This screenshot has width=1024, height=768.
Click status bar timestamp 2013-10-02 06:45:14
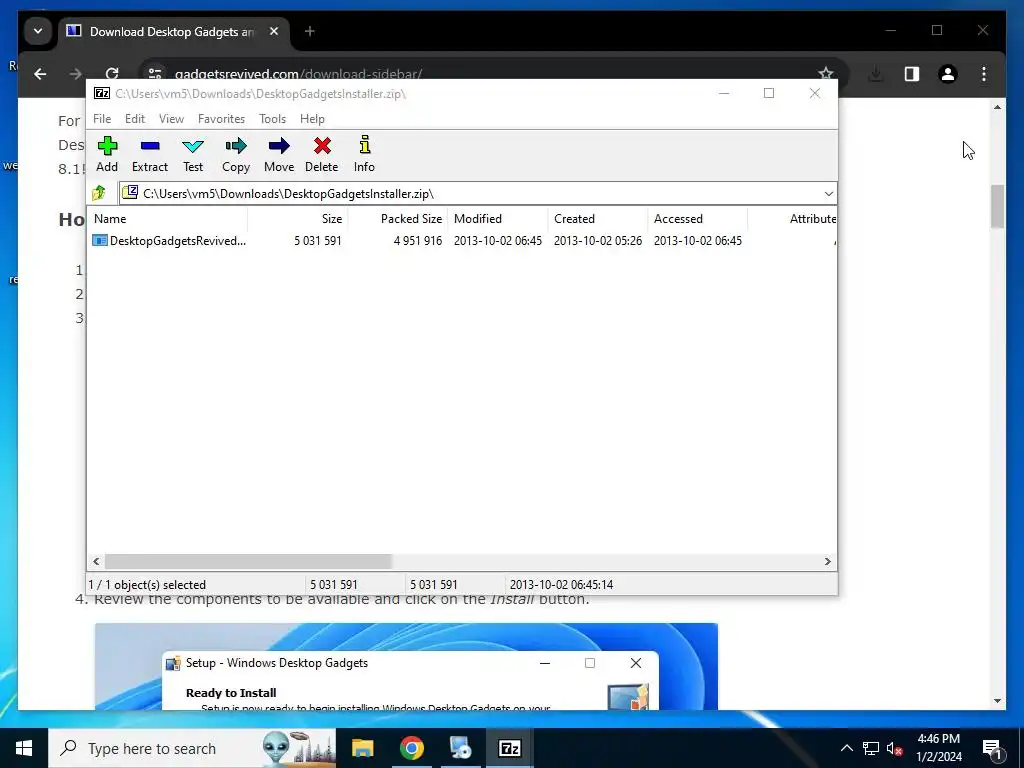[561, 584]
